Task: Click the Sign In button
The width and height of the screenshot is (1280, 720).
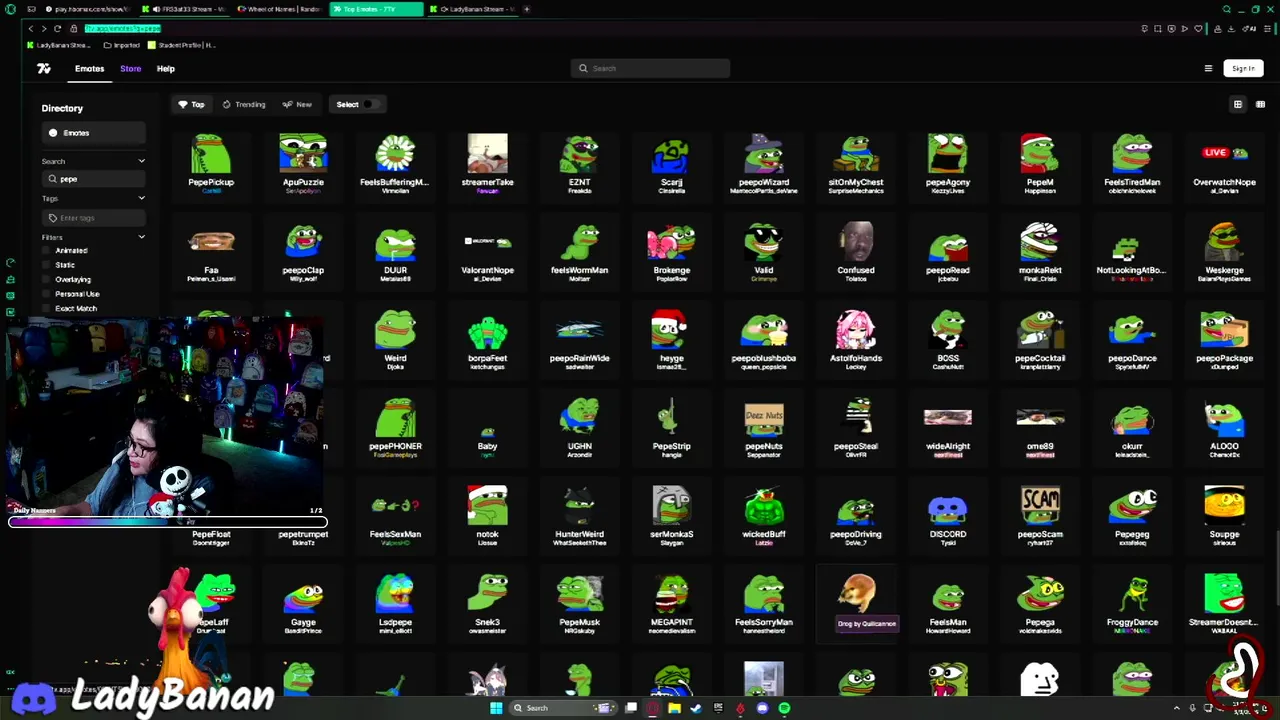Action: tap(1243, 69)
